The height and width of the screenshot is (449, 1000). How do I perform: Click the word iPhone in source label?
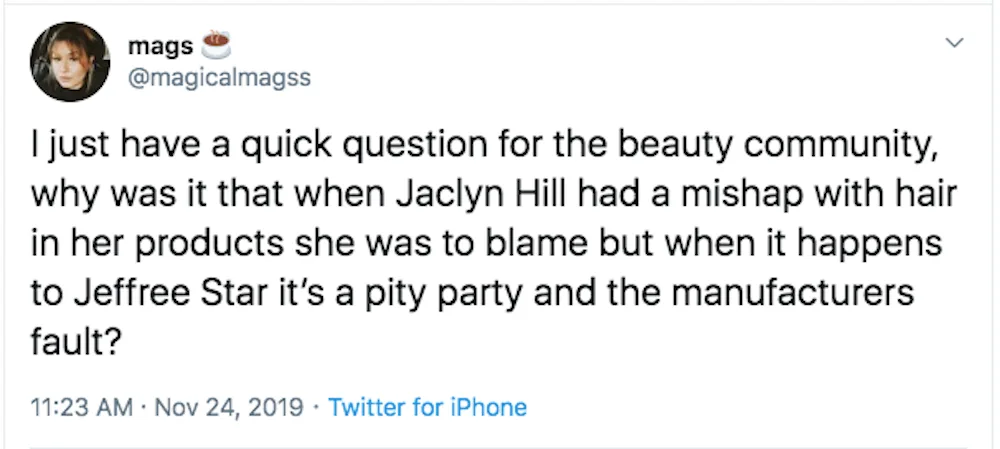coord(488,407)
